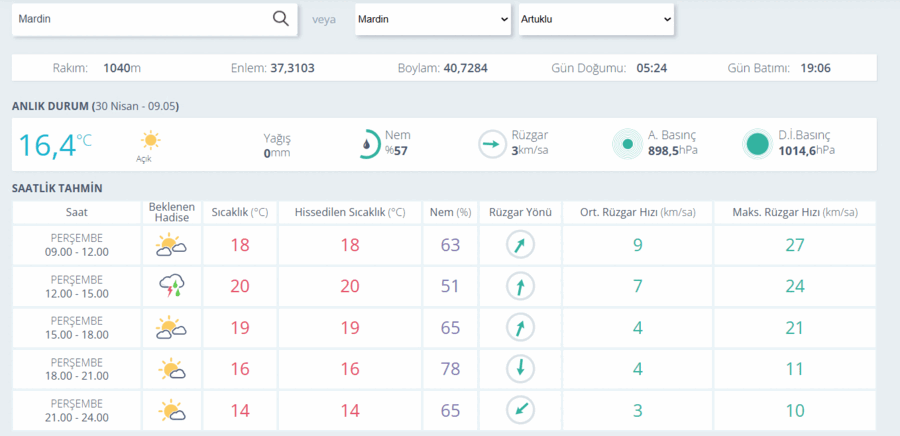Click the A. Basınç pressure circle icon
The width and height of the screenshot is (900, 436).
tap(627, 144)
